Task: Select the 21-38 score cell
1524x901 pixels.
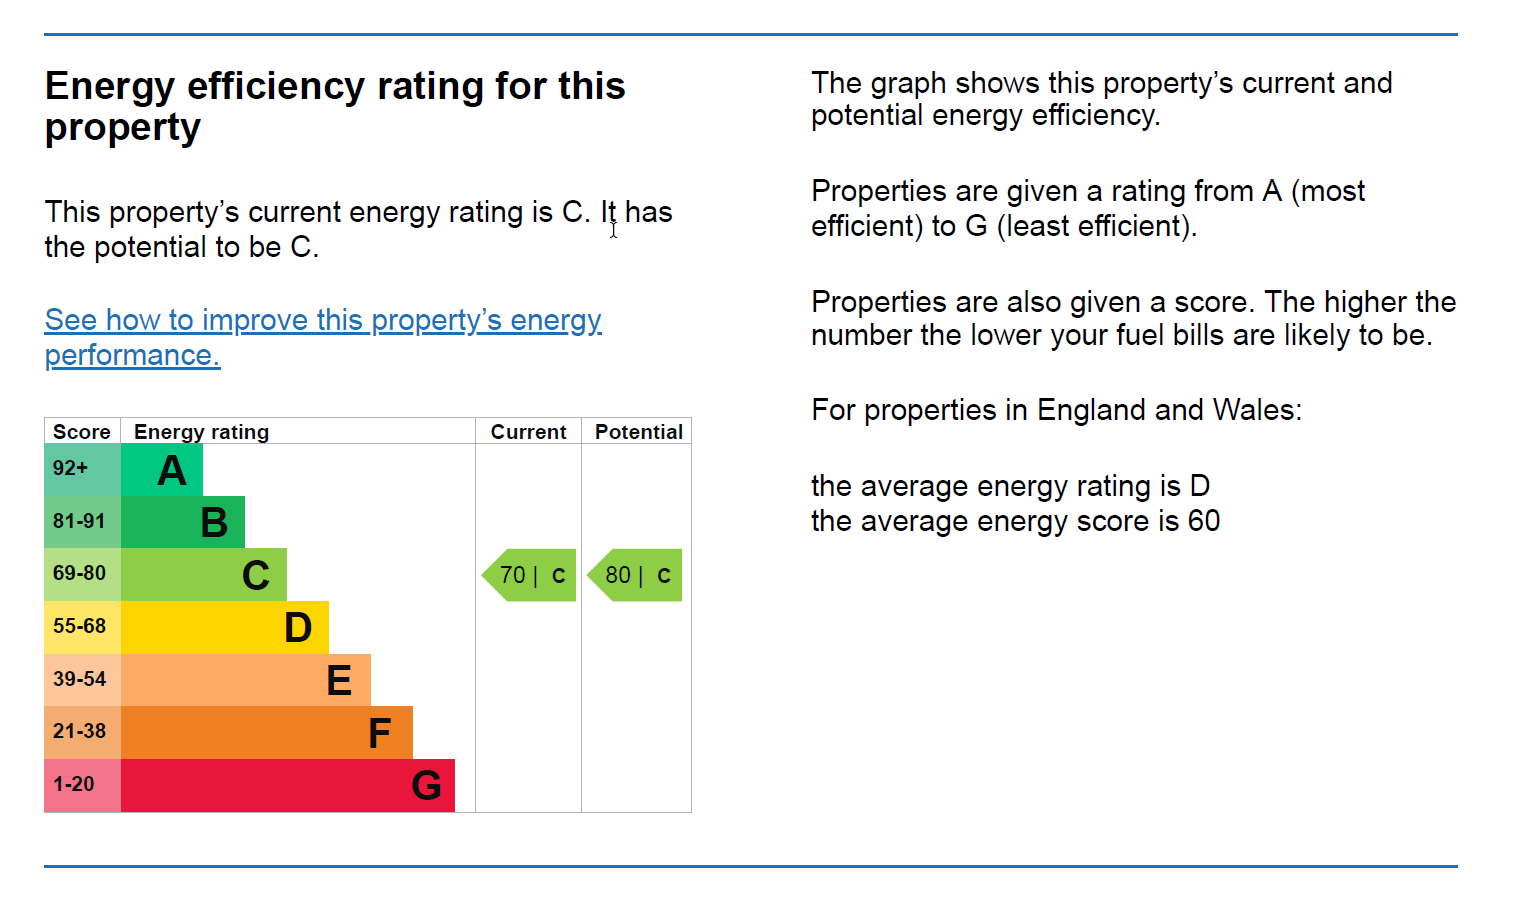Action: 83,732
